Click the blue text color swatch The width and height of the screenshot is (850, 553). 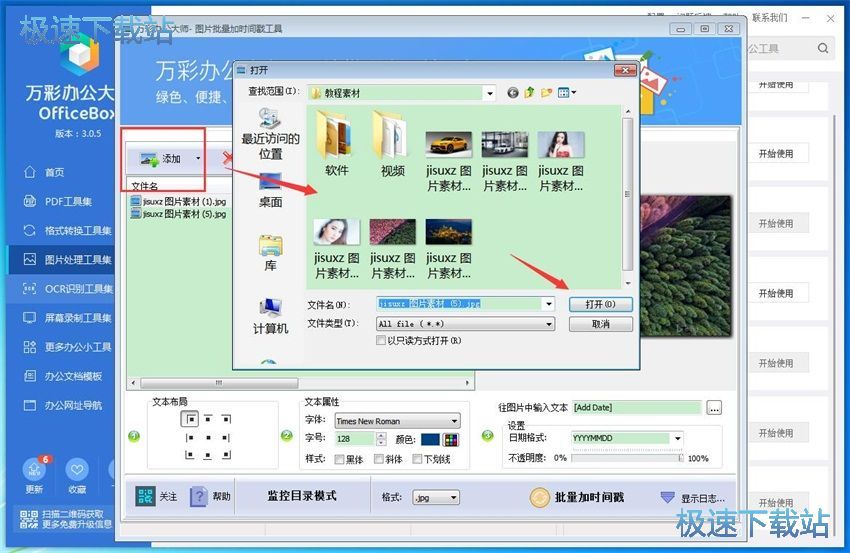coord(430,439)
